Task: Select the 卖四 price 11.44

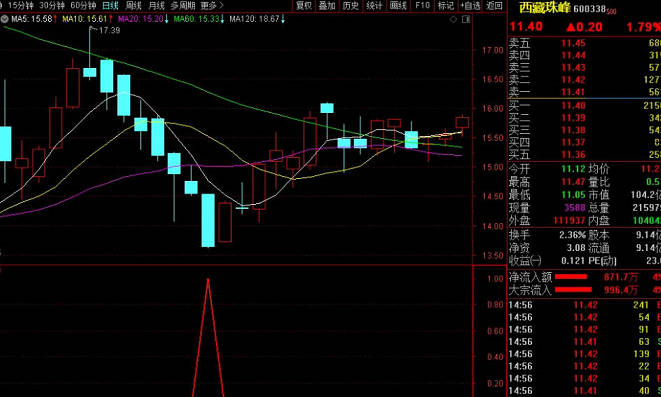Action: [573, 55]
